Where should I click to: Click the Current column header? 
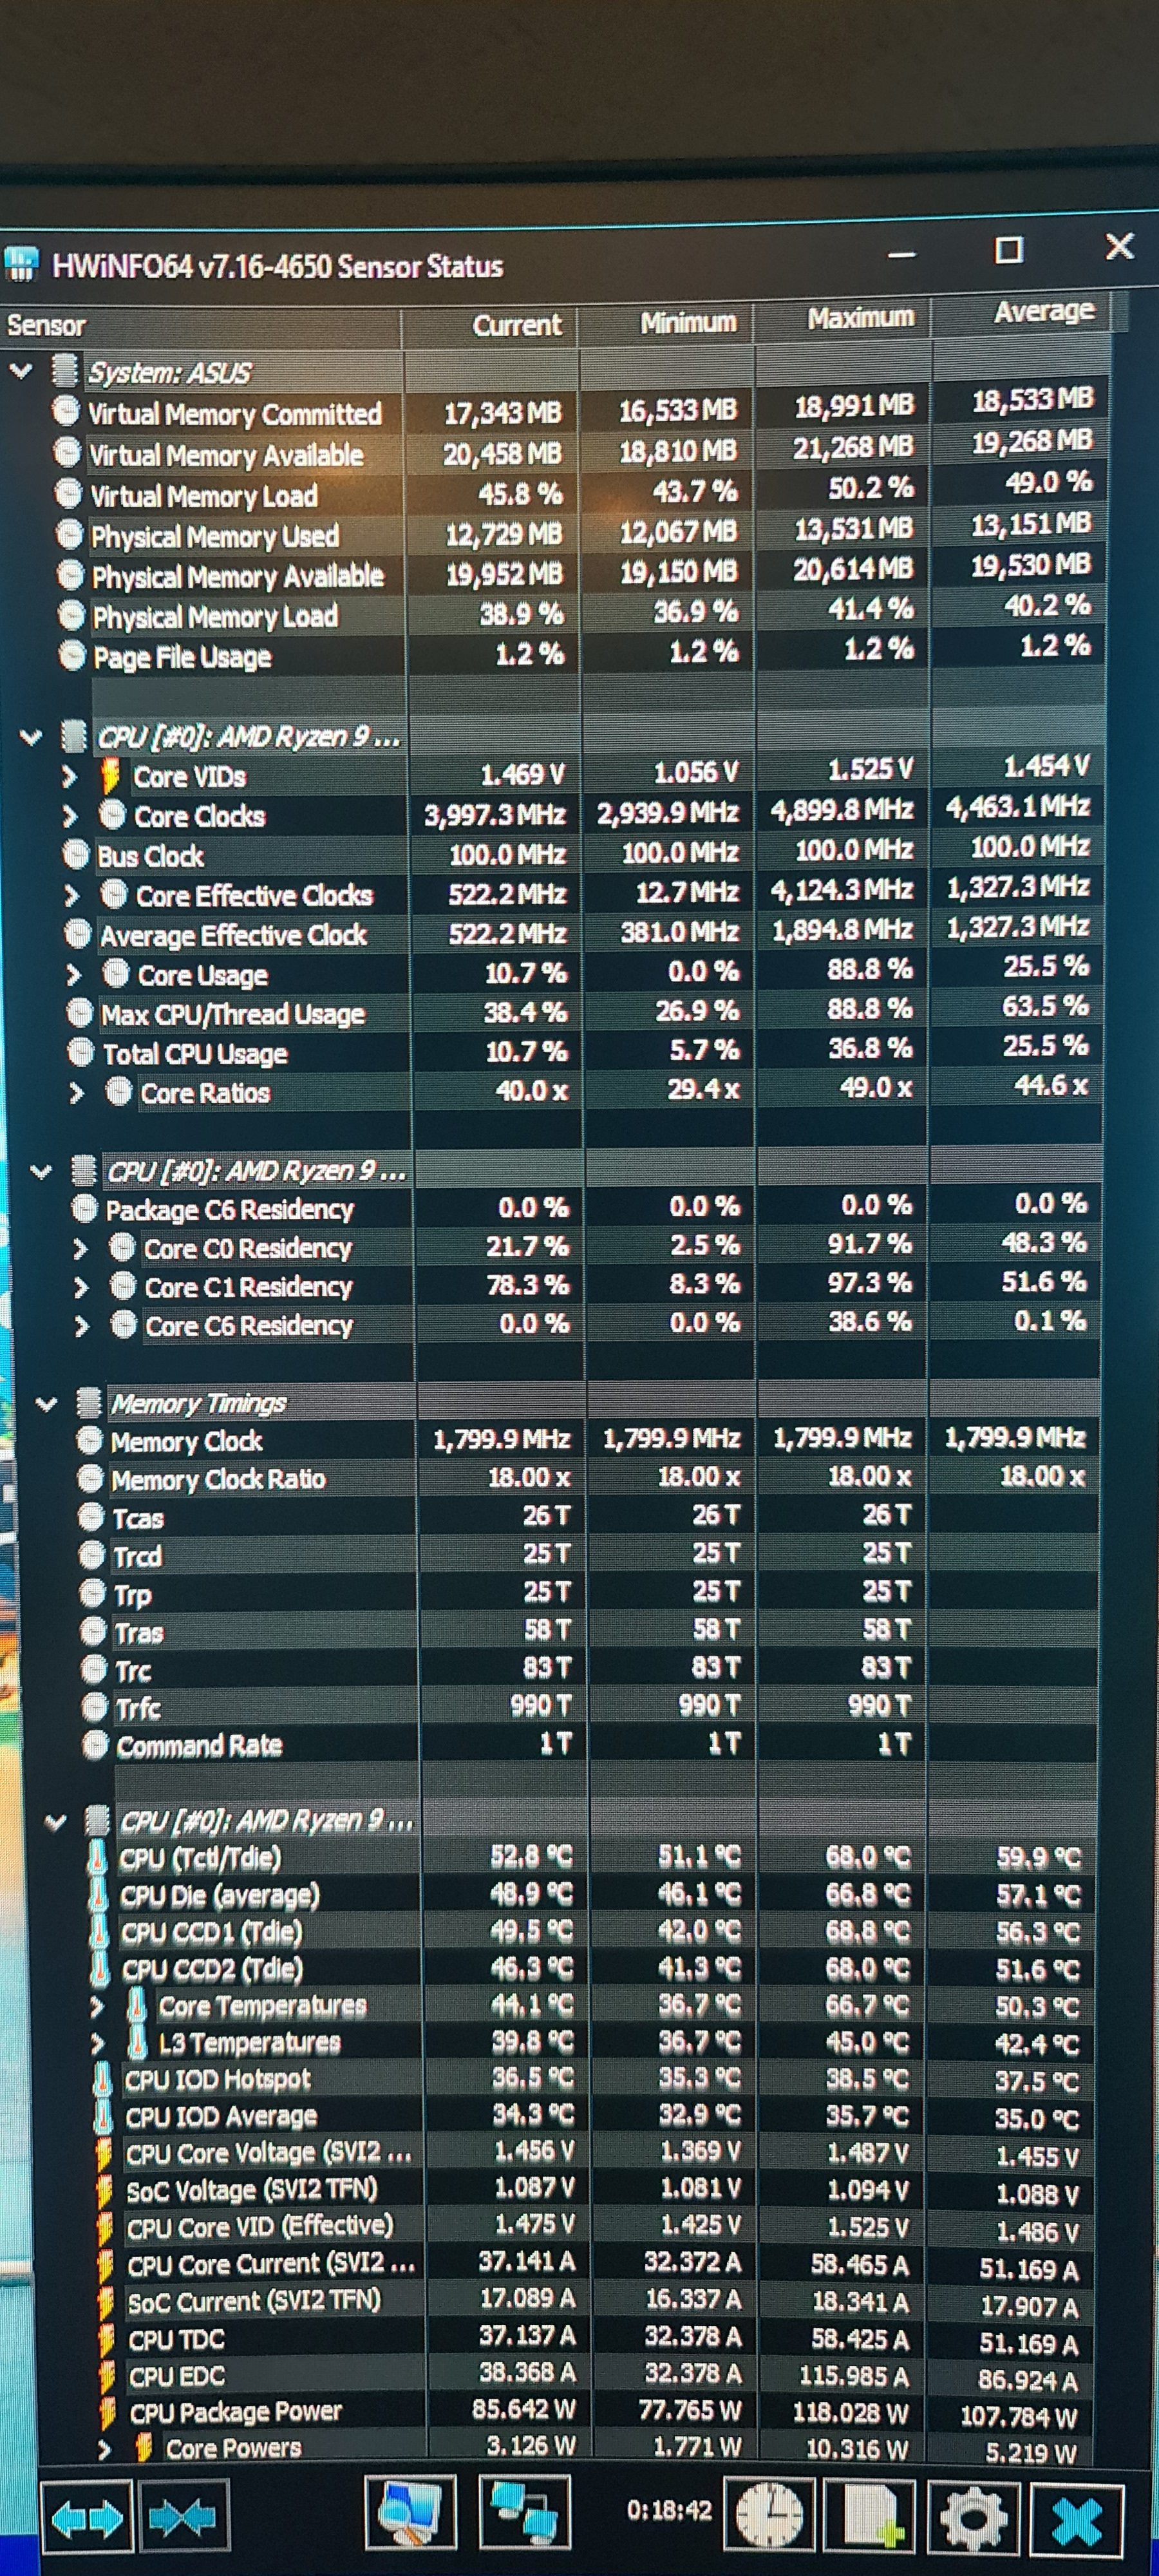tap(489, 325)
